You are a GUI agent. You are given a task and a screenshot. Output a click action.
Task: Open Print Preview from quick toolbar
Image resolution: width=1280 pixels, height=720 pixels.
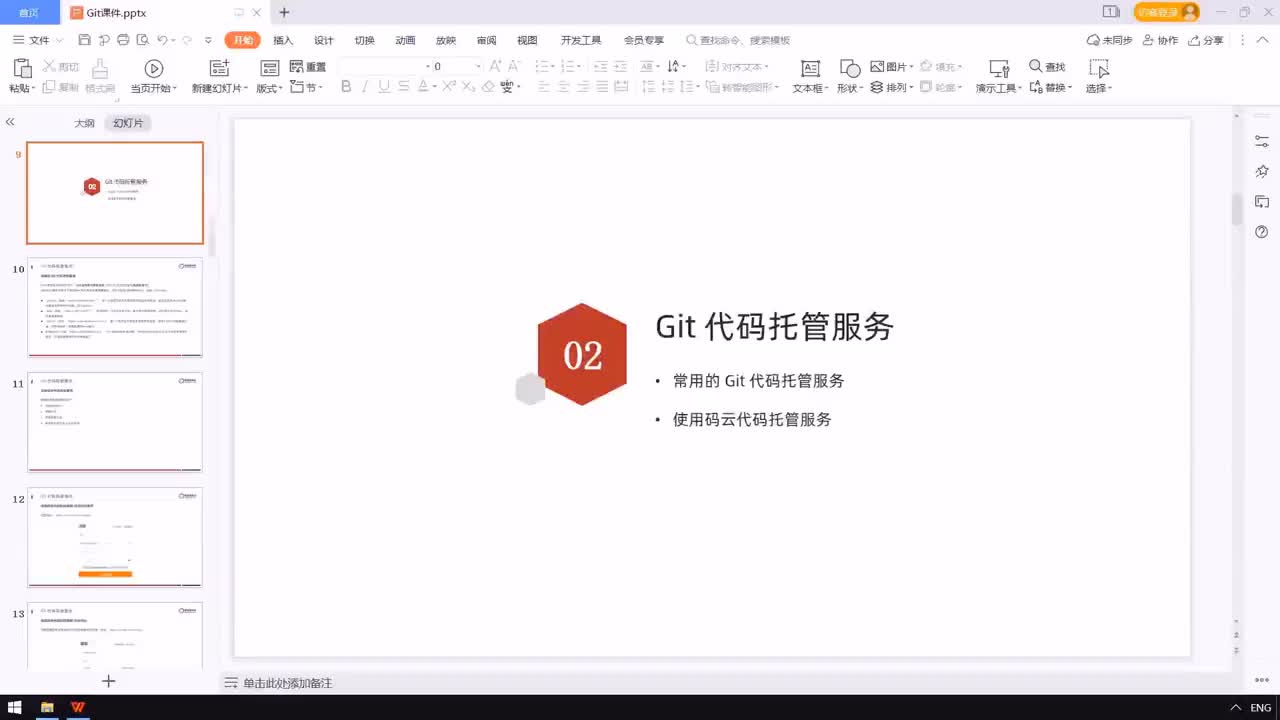142,40
